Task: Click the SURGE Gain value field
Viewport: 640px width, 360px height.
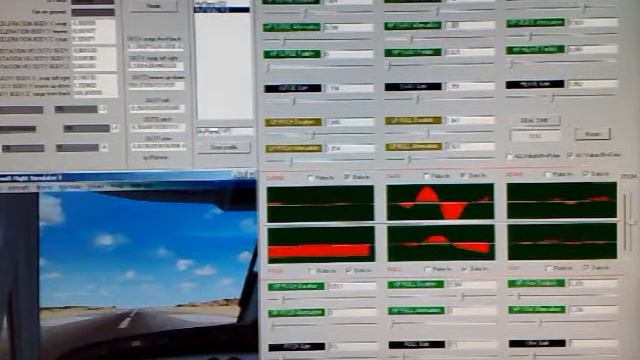Action: 349,88
